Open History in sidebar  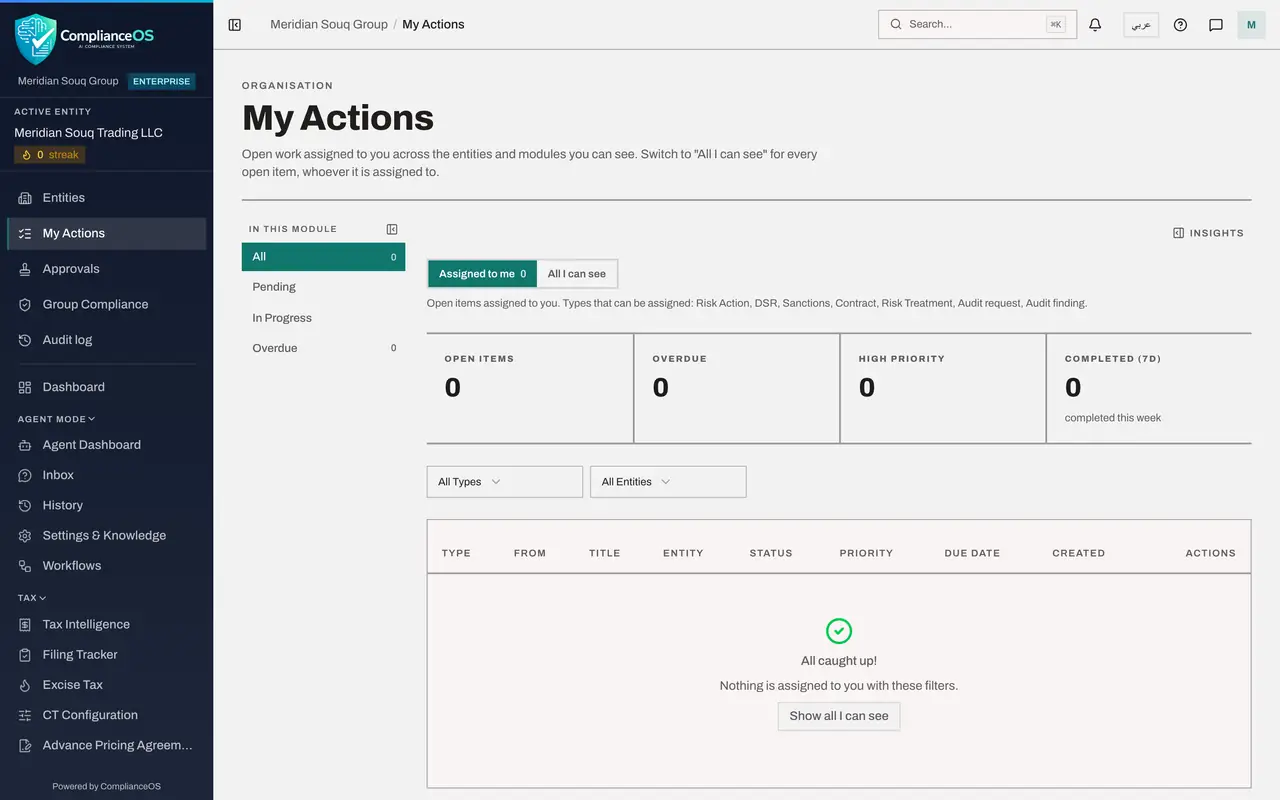[106, 506]
